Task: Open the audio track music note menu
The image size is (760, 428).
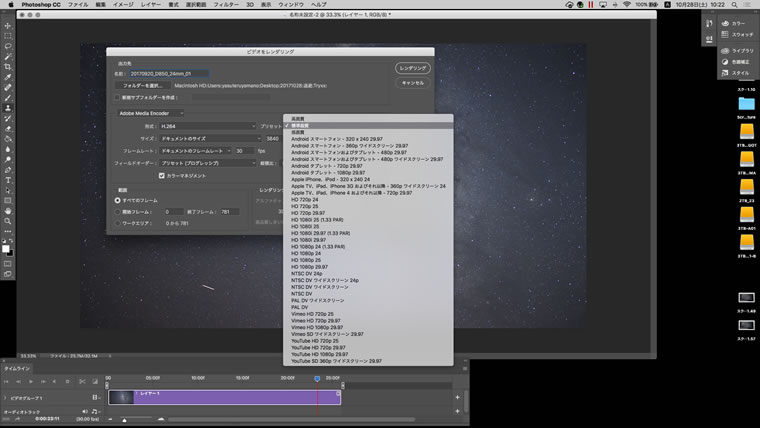Action: [95, 412]
